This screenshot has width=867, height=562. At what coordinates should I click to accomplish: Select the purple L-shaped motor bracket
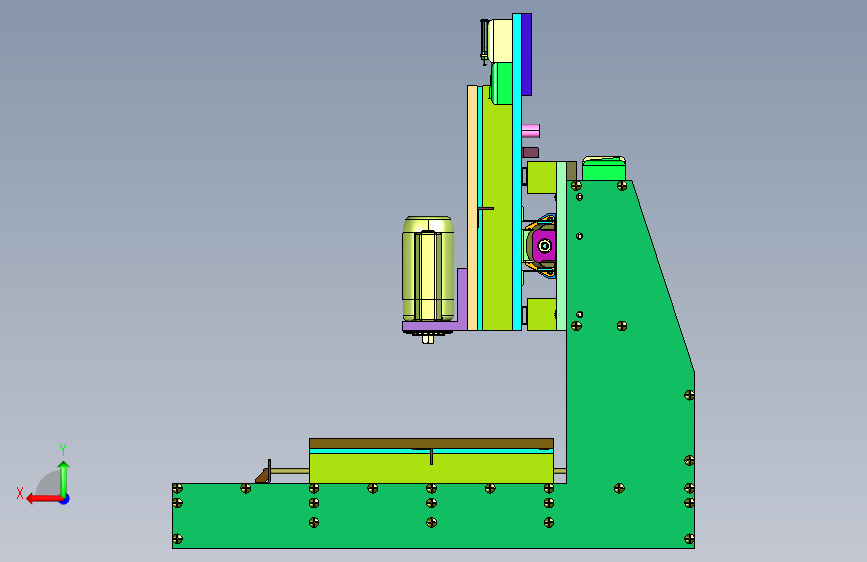(x=462, y=301)
